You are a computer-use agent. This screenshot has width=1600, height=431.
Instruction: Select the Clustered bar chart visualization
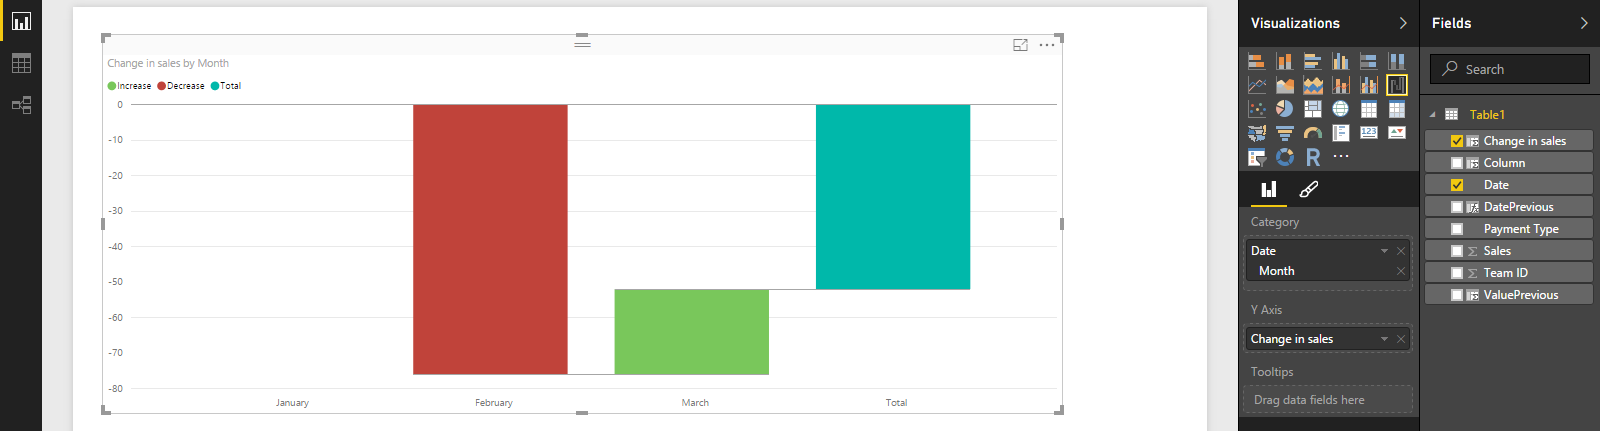pyautogui.click(x=1313, y=61)
